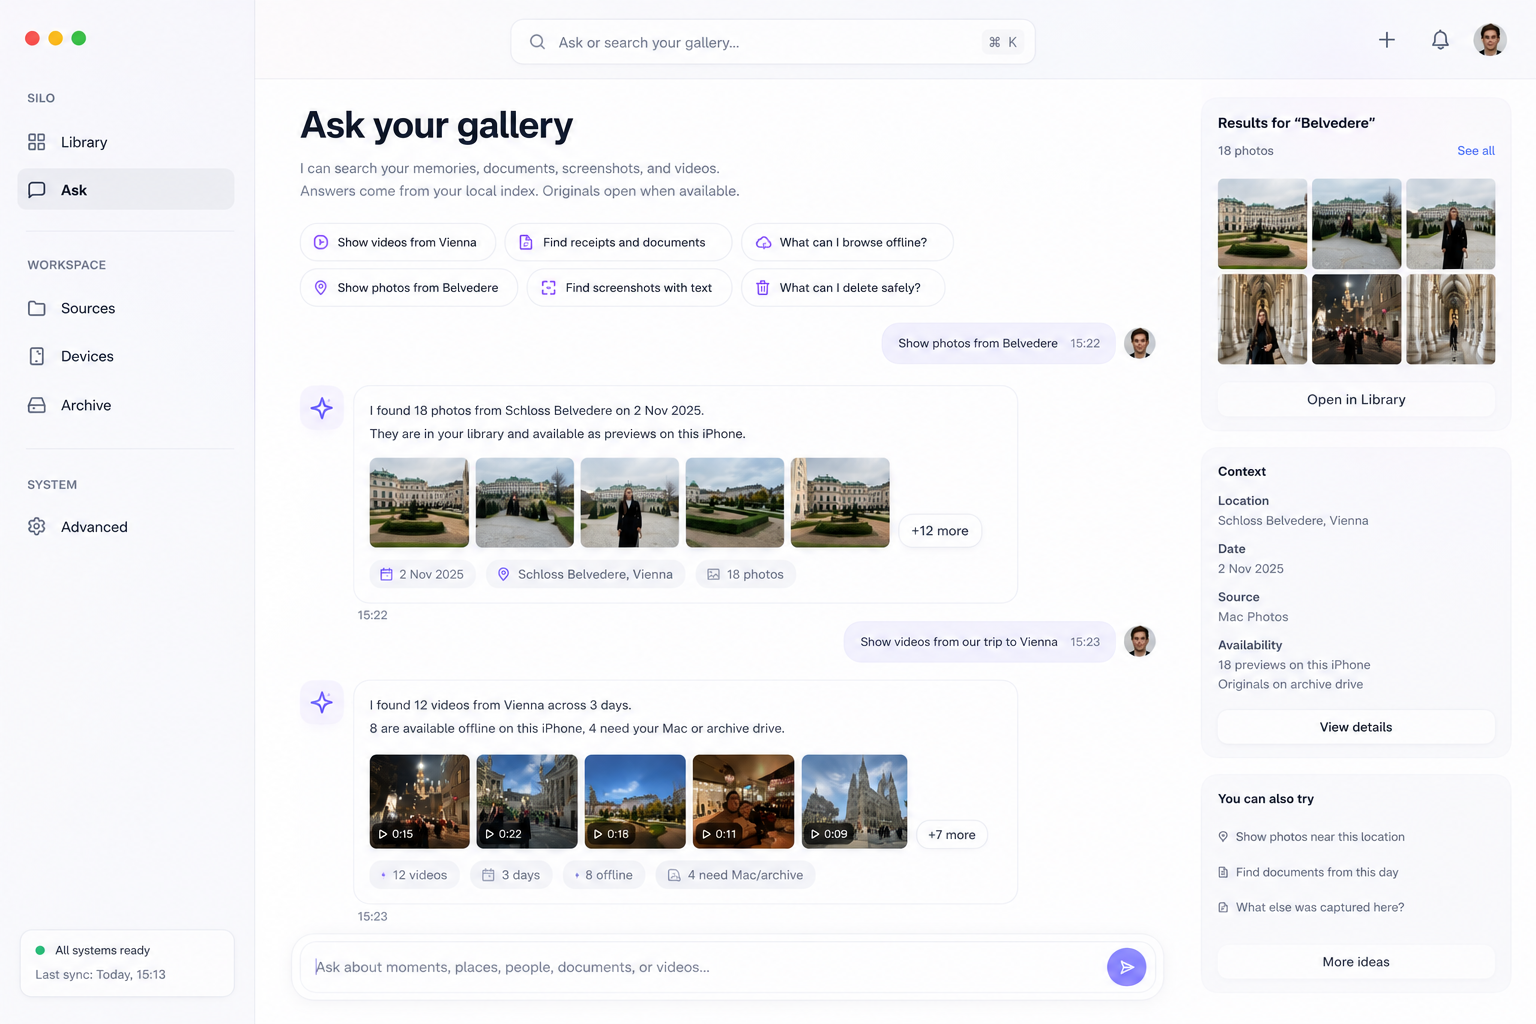Click the user avatar beside the Vienna trip videos message
Viewport: 1536px width, 1024px height.
pyautogui.click(x=1140, y=641)
